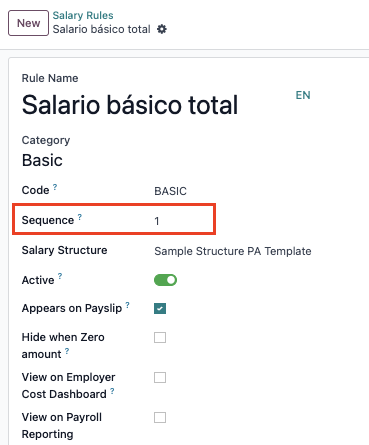
Task: Open the gear actions menu beside the title
Action: tap(162, 29)
